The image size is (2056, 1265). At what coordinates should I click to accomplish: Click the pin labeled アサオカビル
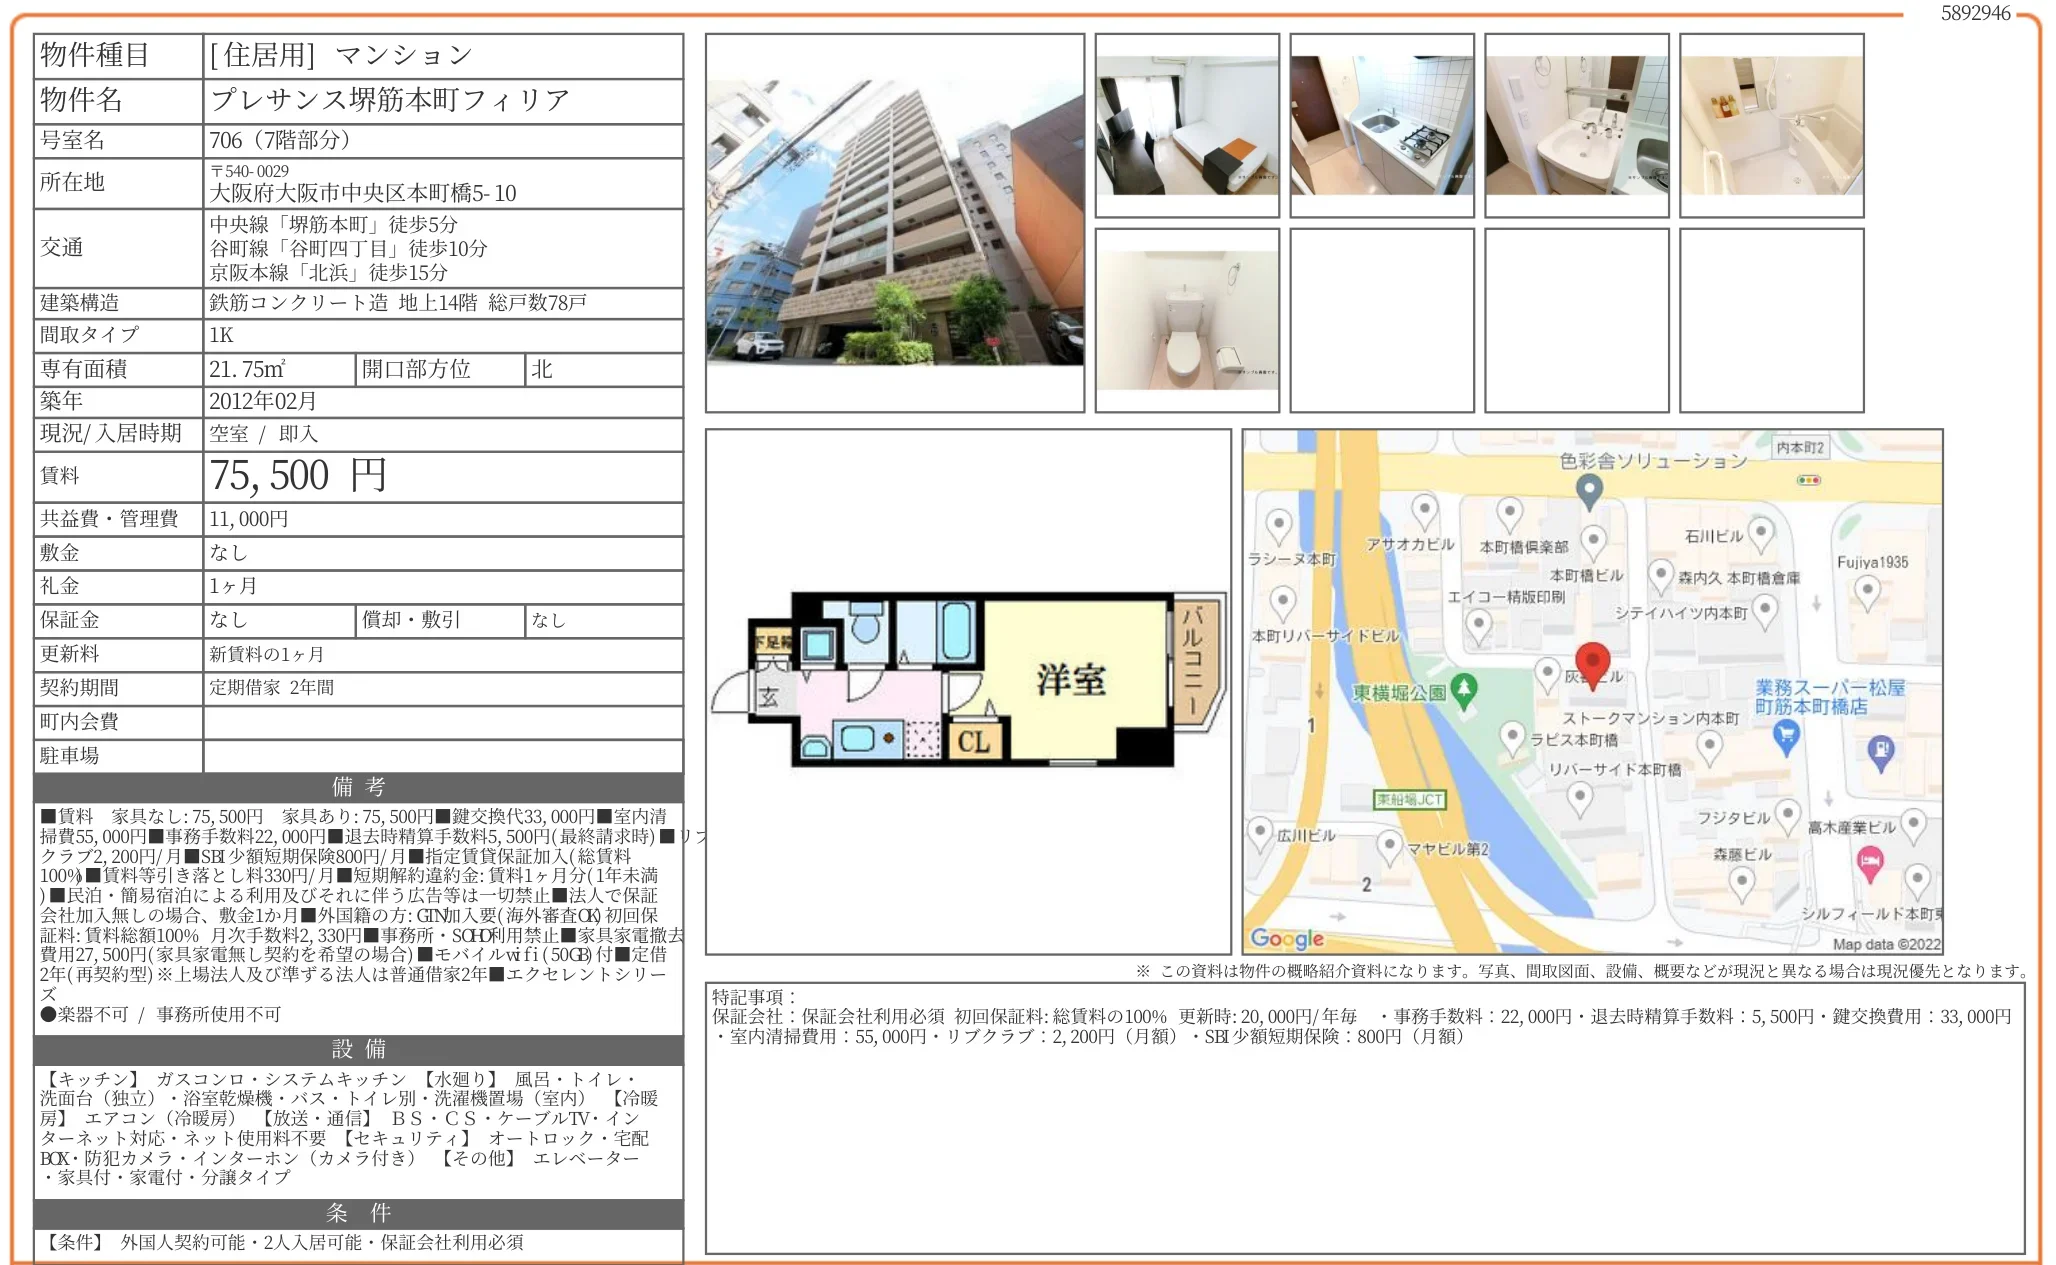coord(1423,510)
